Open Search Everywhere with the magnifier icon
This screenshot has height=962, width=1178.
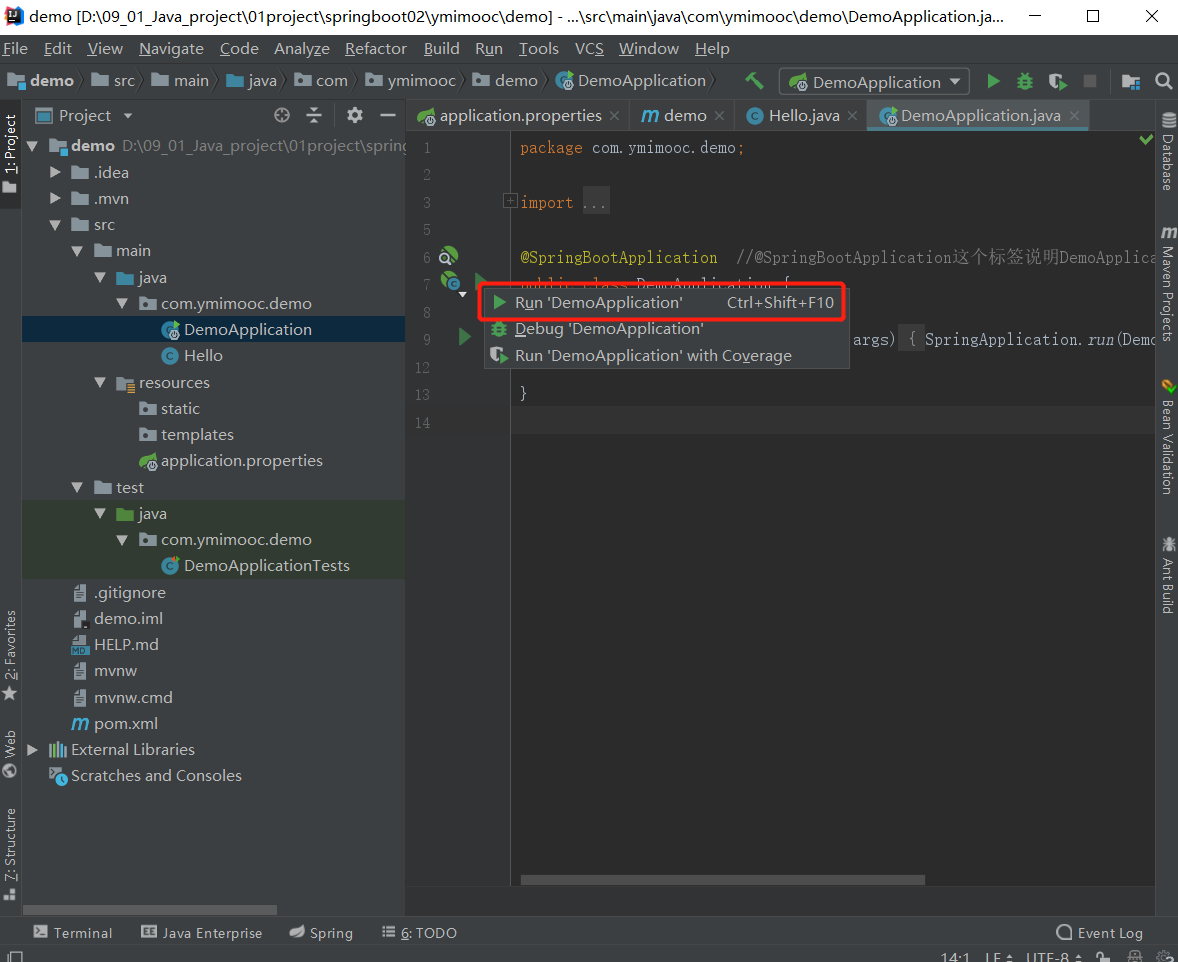tap(1162, 81)
